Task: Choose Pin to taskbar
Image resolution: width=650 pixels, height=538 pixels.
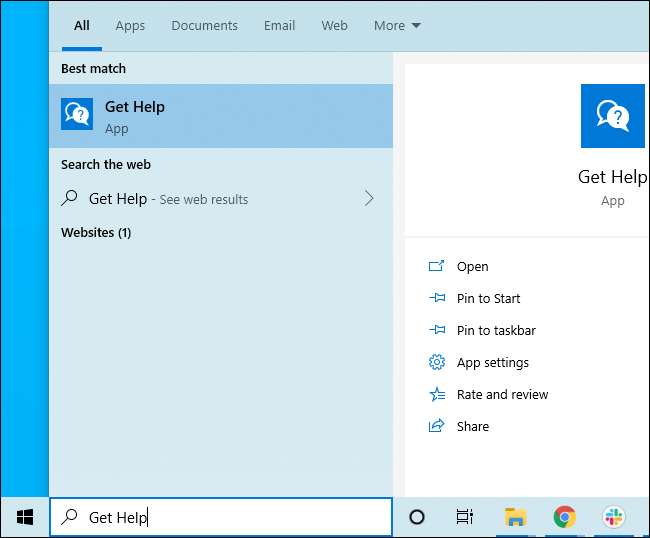Action: pos(496,330)
